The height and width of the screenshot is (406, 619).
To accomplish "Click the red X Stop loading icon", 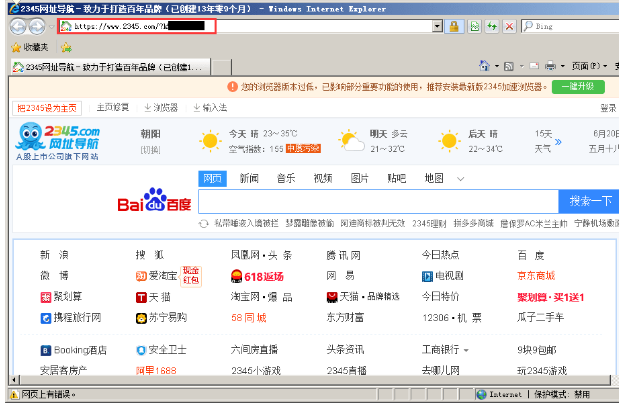I will coord(510,26).
